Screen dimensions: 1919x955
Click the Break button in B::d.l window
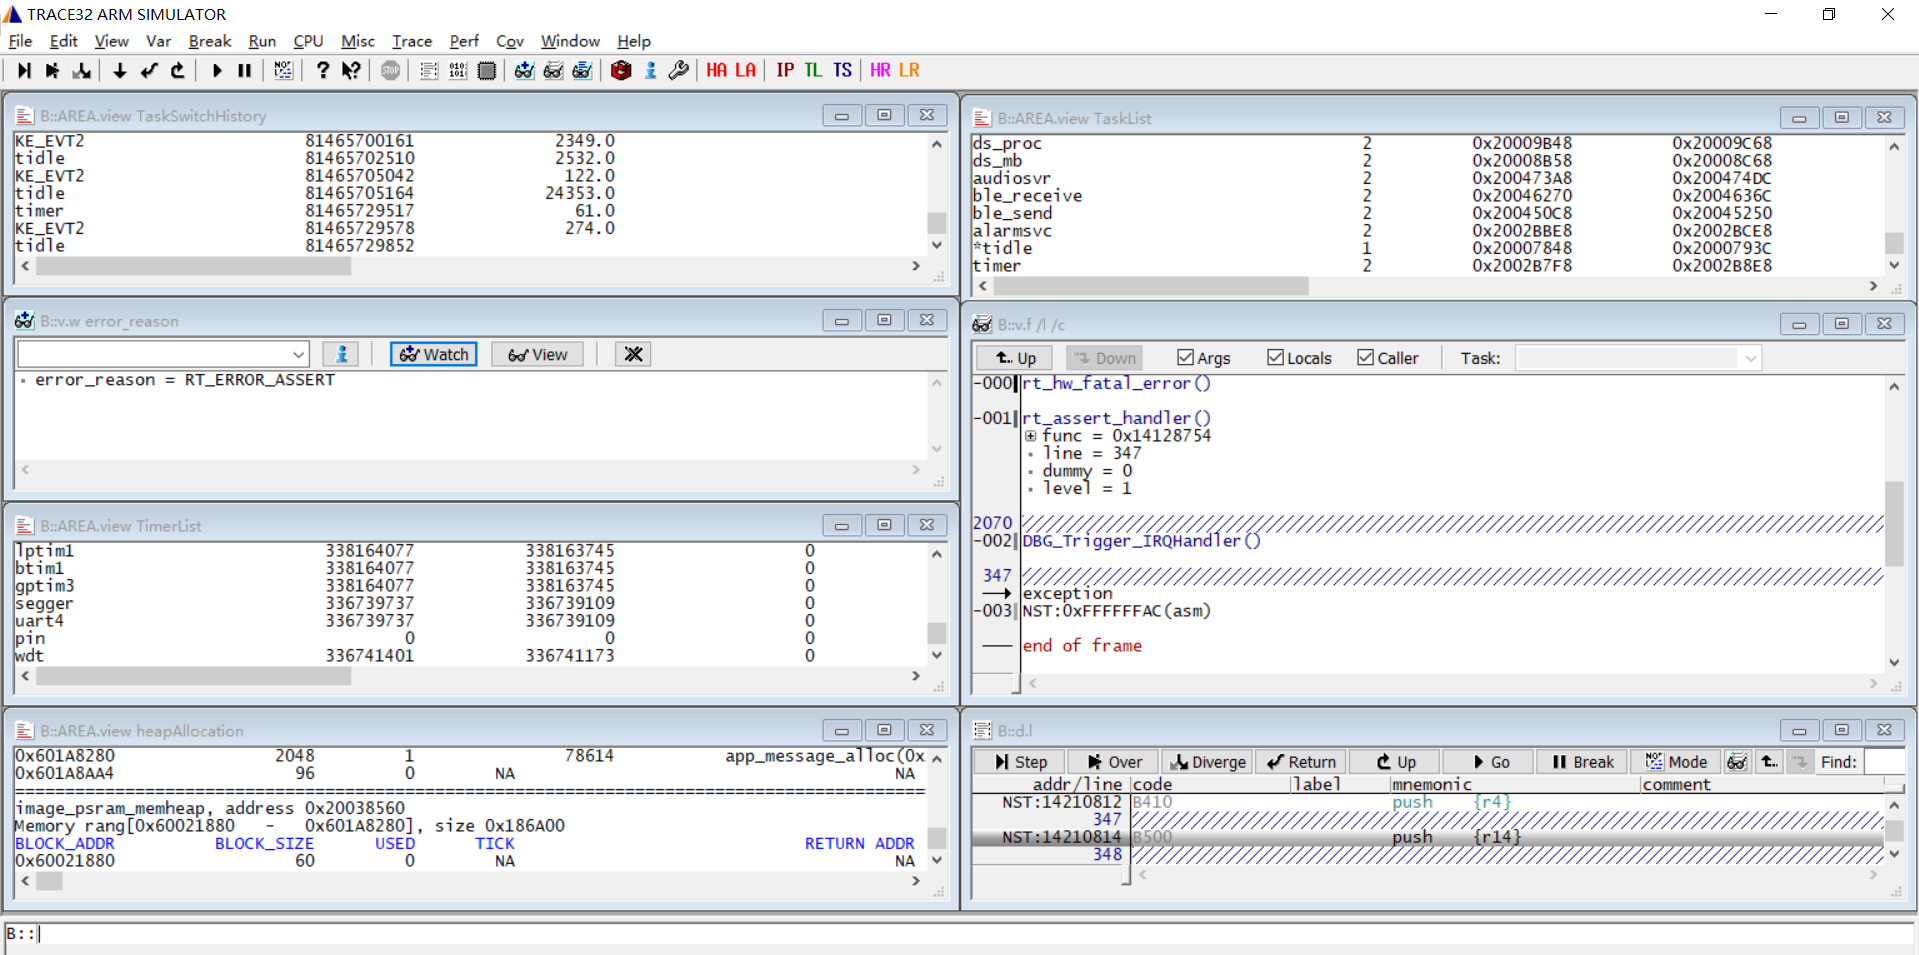point(1583,762)
